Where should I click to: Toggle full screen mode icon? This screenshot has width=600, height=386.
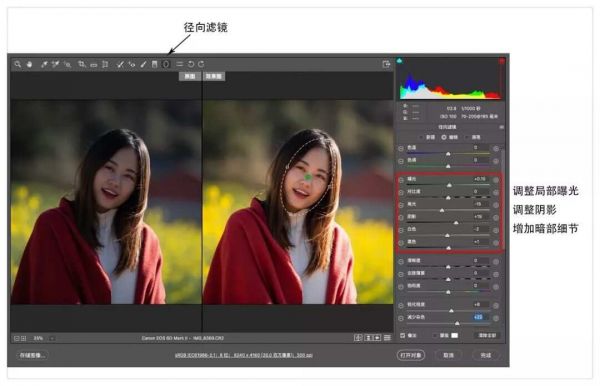(386, 64)
